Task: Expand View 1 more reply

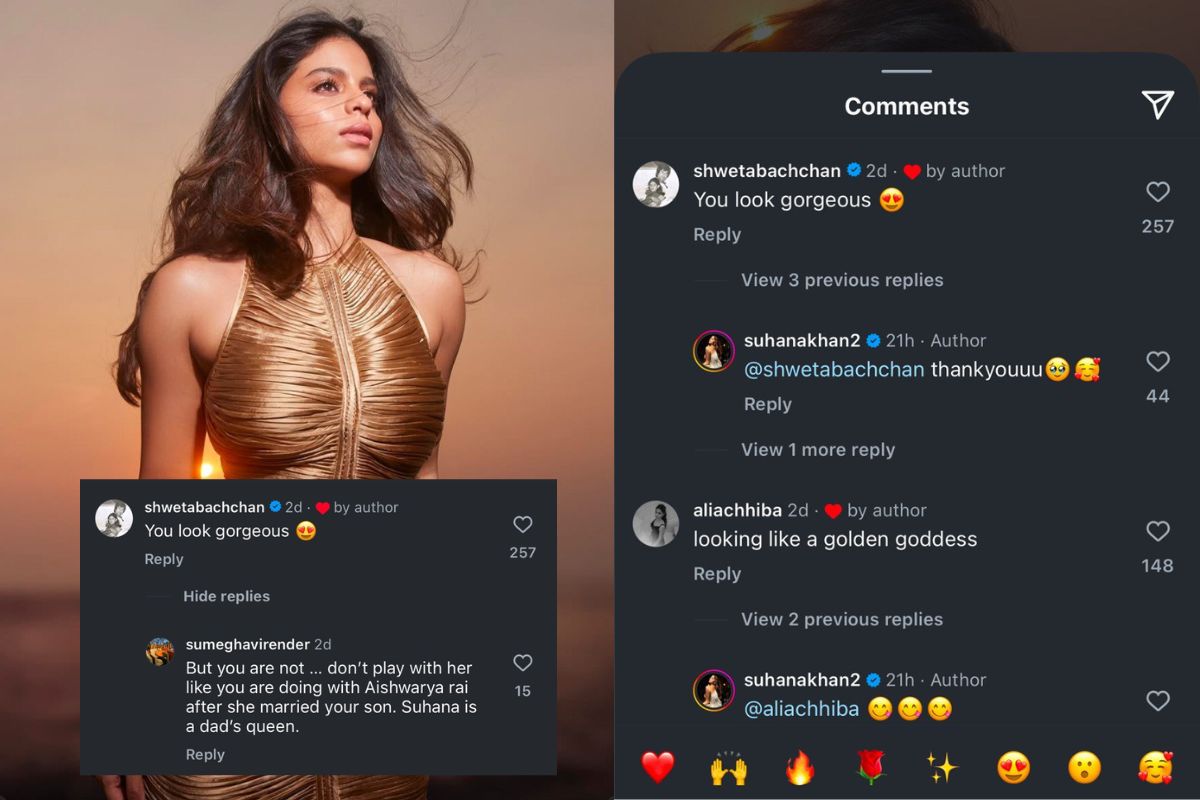Action: [x=817, y=450]
